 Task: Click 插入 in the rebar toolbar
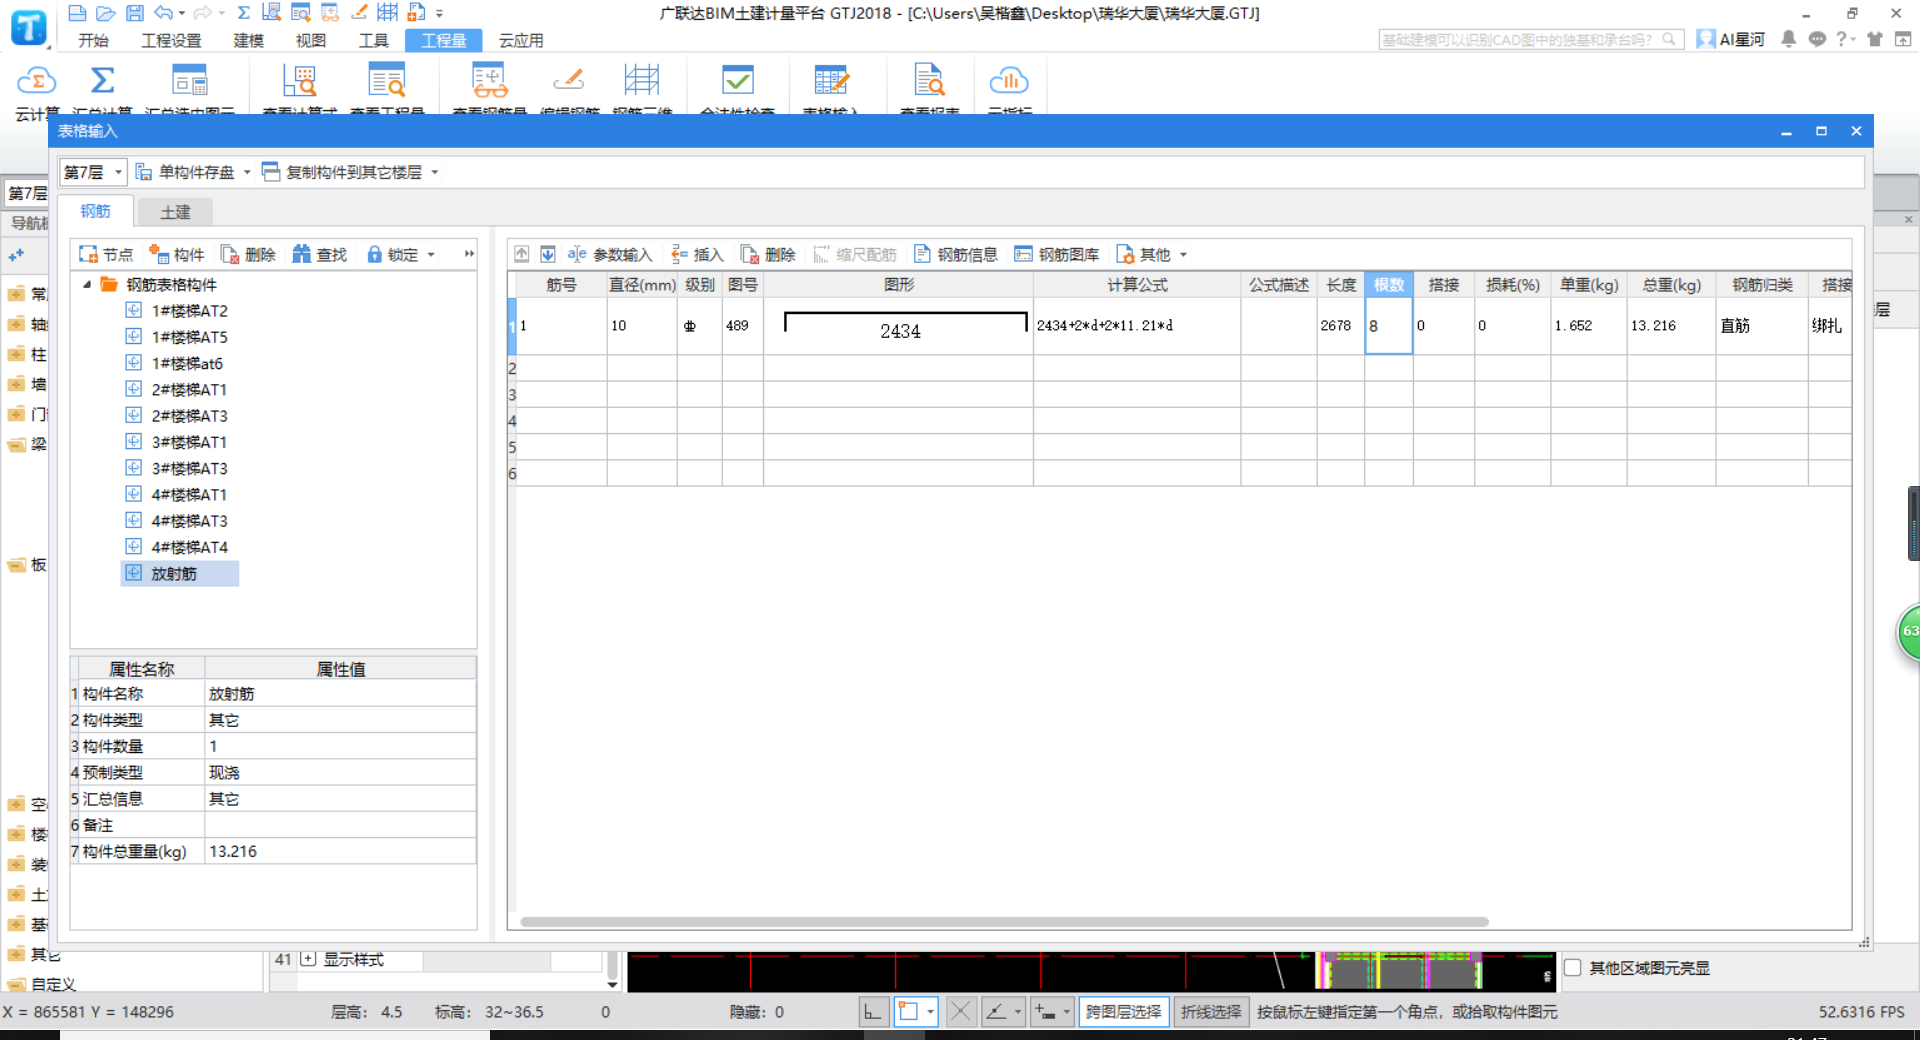pyautogui.click(x=697, y=255)
